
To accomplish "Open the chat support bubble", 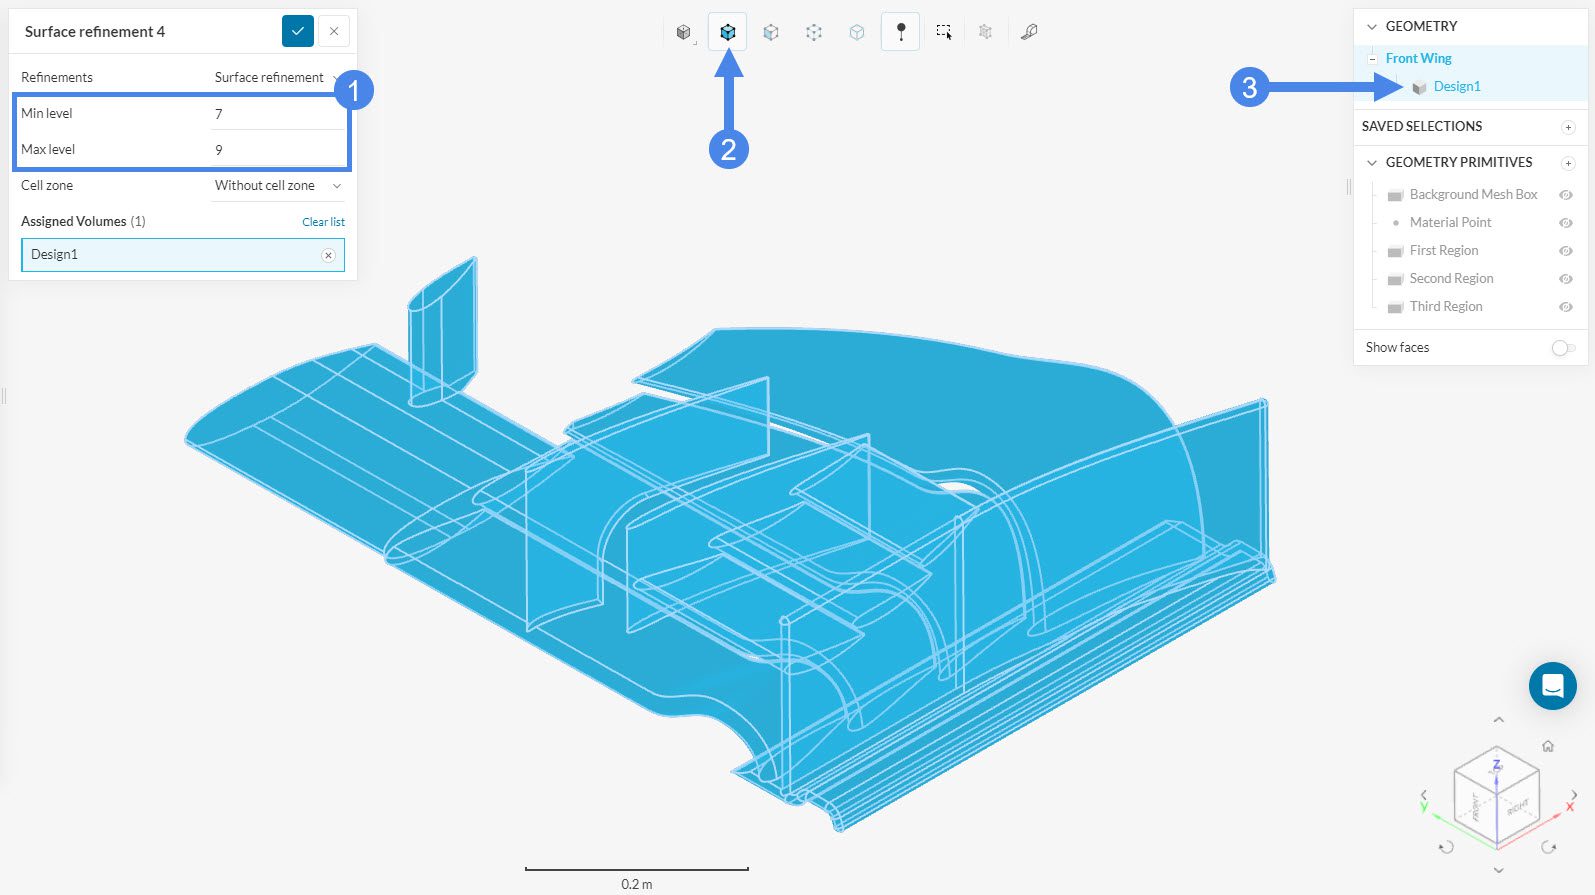I will coord(1552,686).
